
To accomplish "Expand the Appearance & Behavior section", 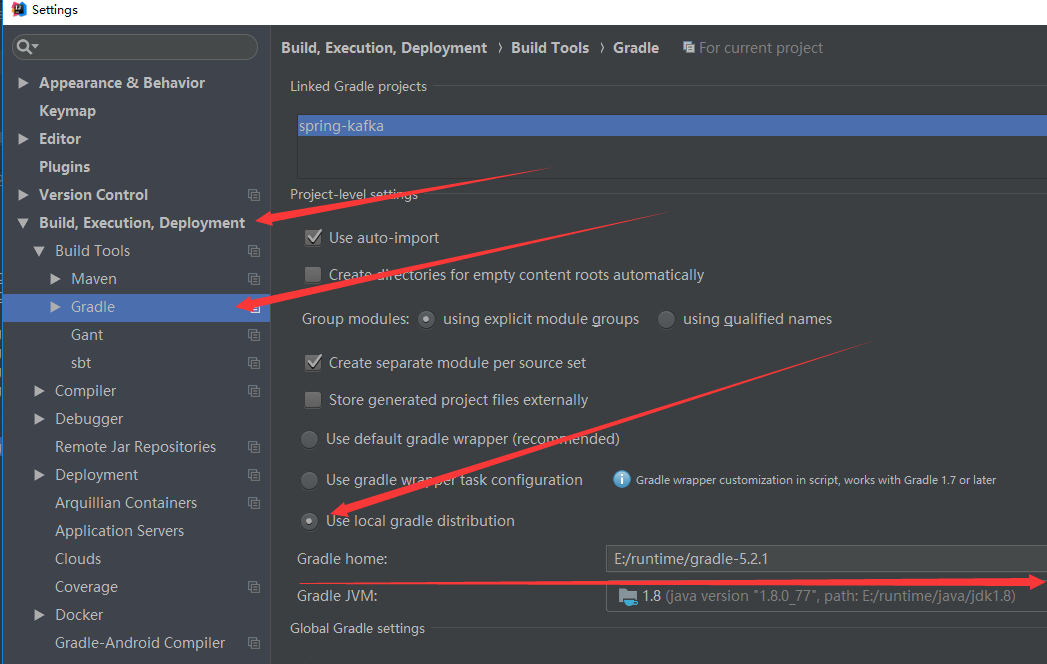I will 23,83.
